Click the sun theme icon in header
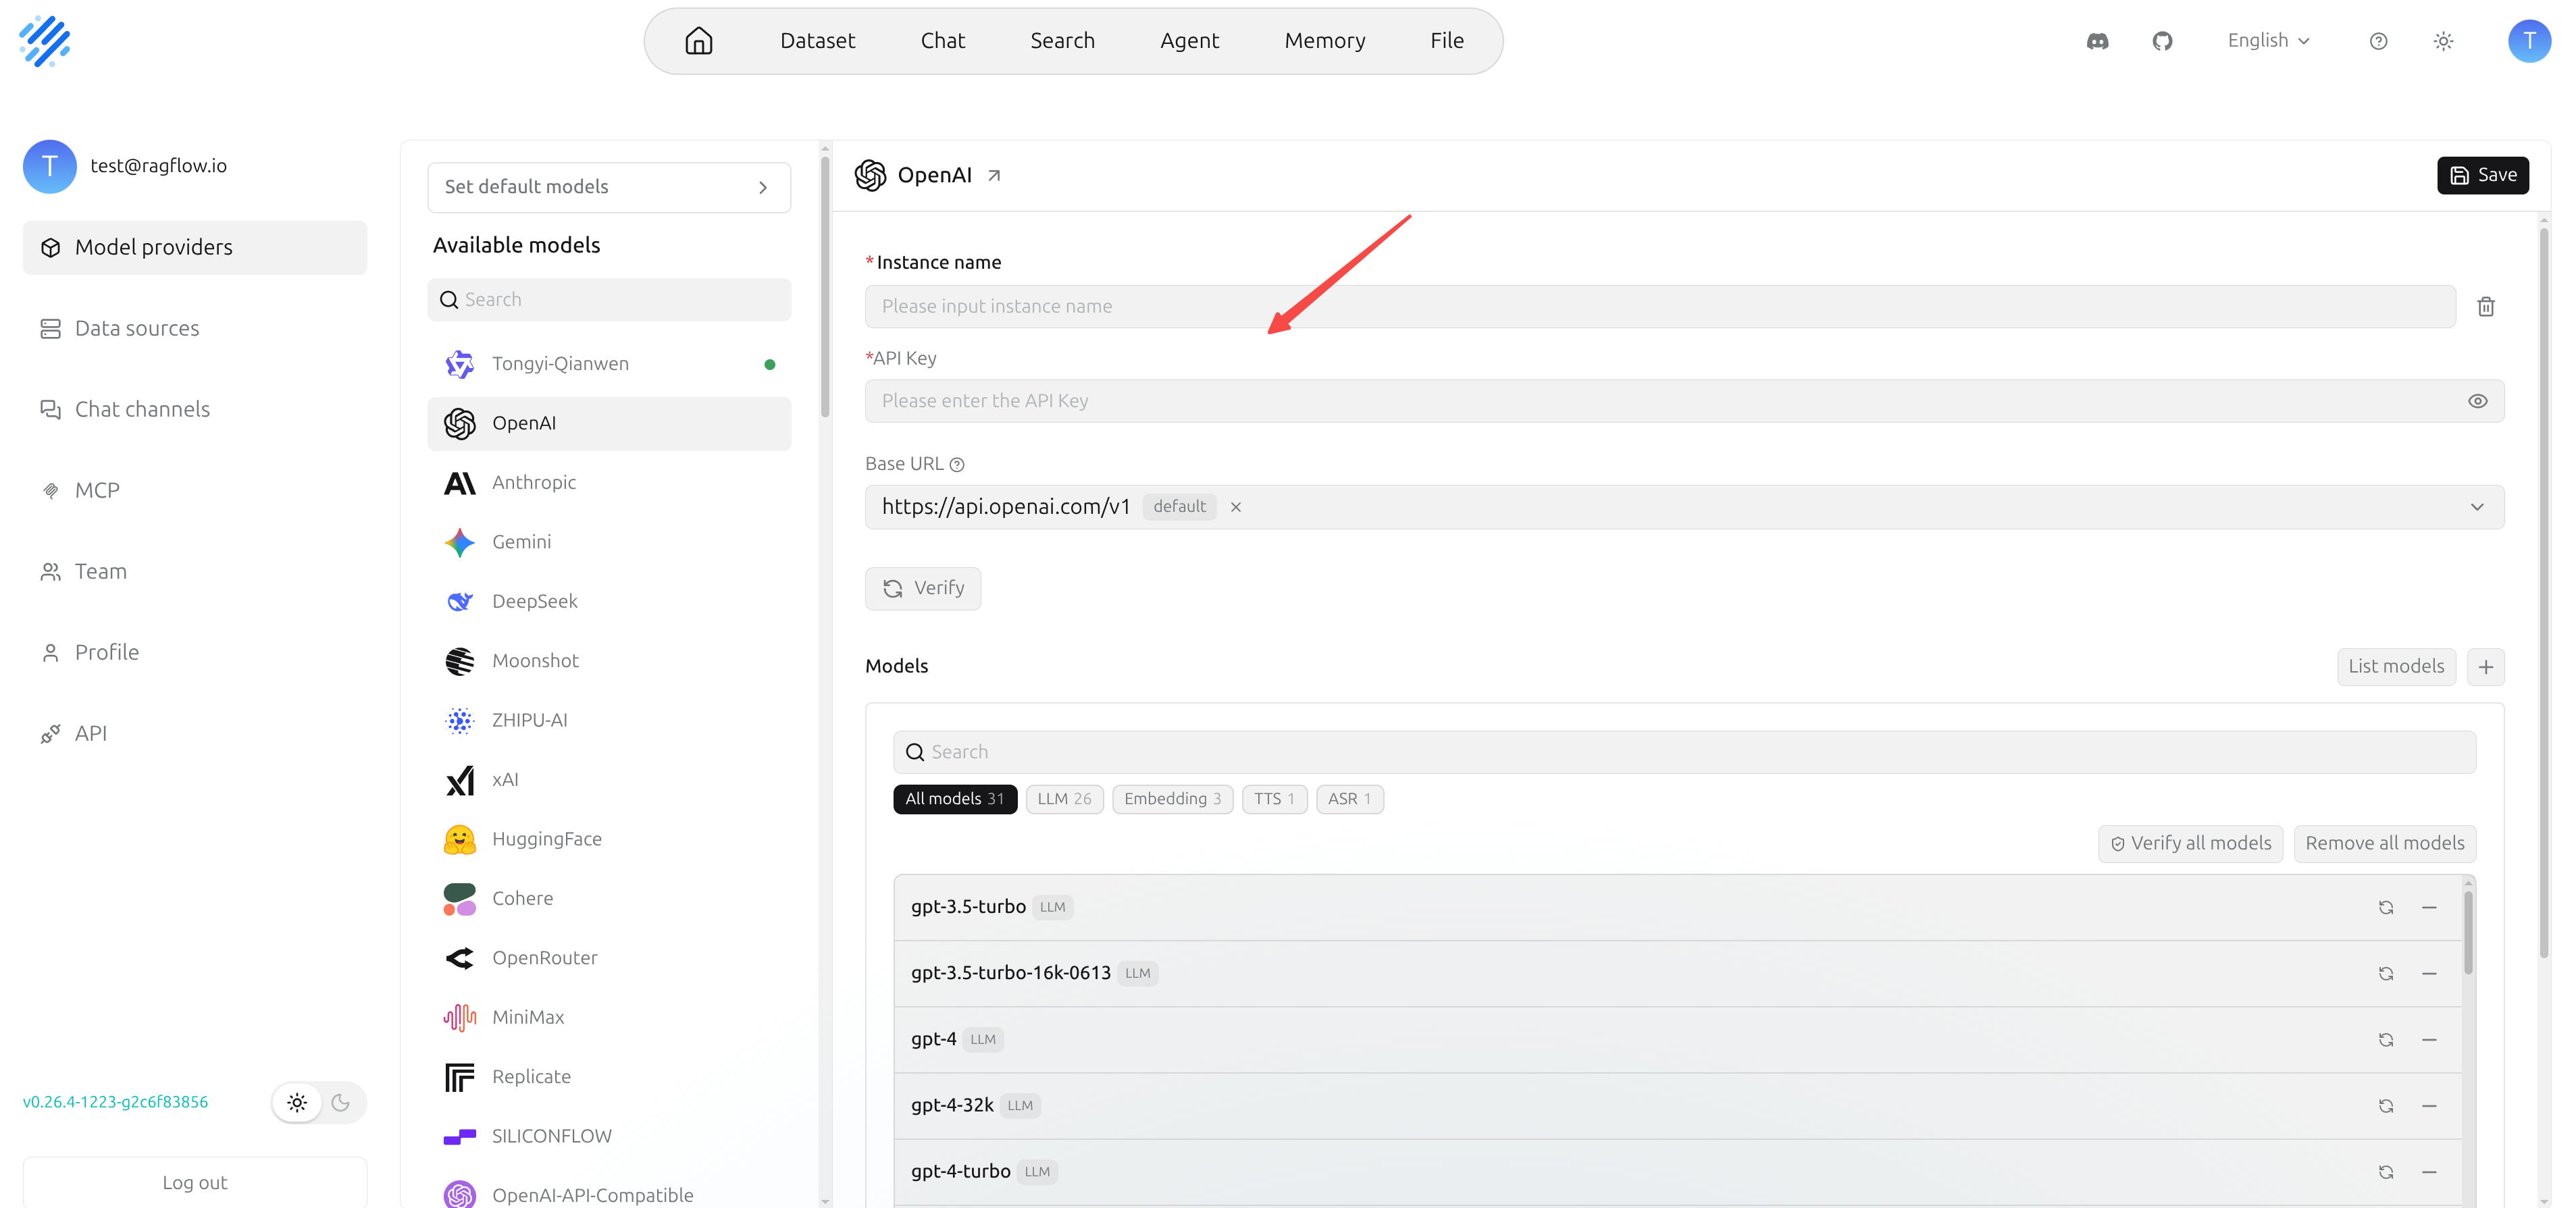2576x1208 pixels. pos(2443,41)
